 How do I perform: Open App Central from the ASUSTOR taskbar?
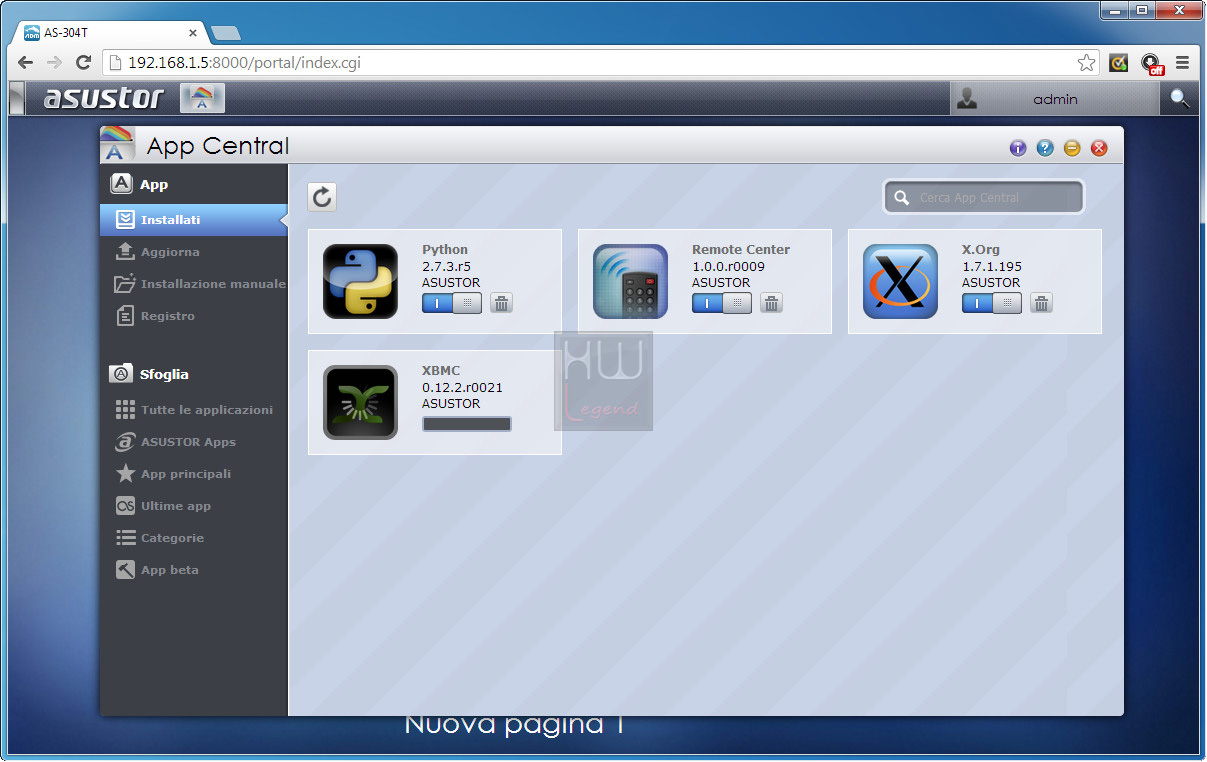[202, 98]
